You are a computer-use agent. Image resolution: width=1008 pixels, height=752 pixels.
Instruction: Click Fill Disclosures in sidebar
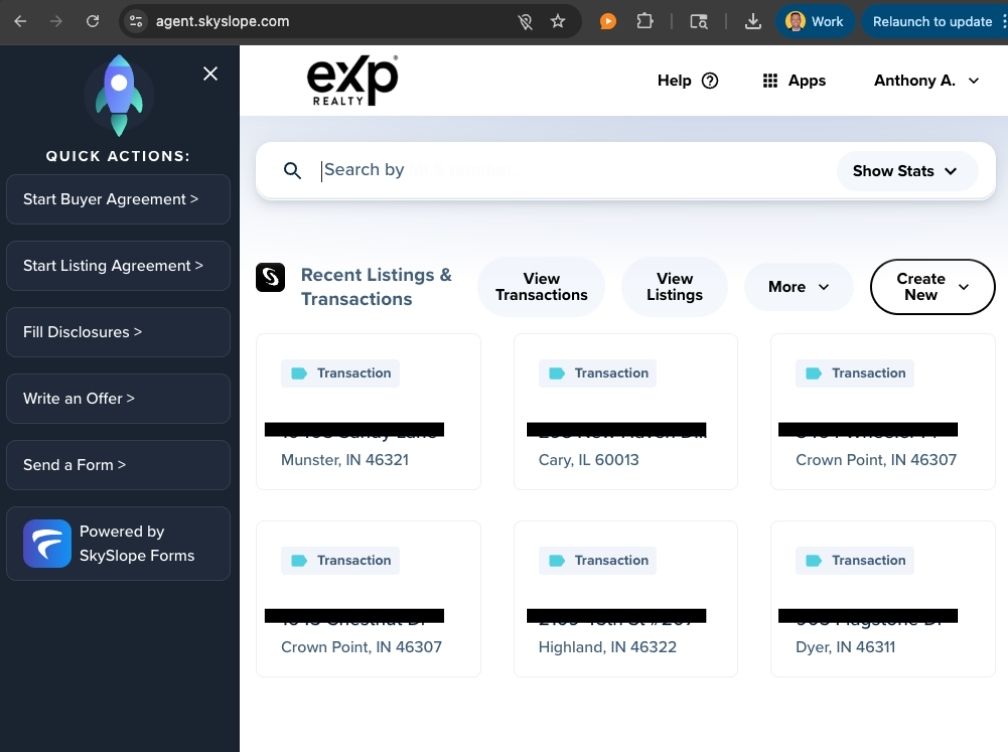(x=80, y=331)
